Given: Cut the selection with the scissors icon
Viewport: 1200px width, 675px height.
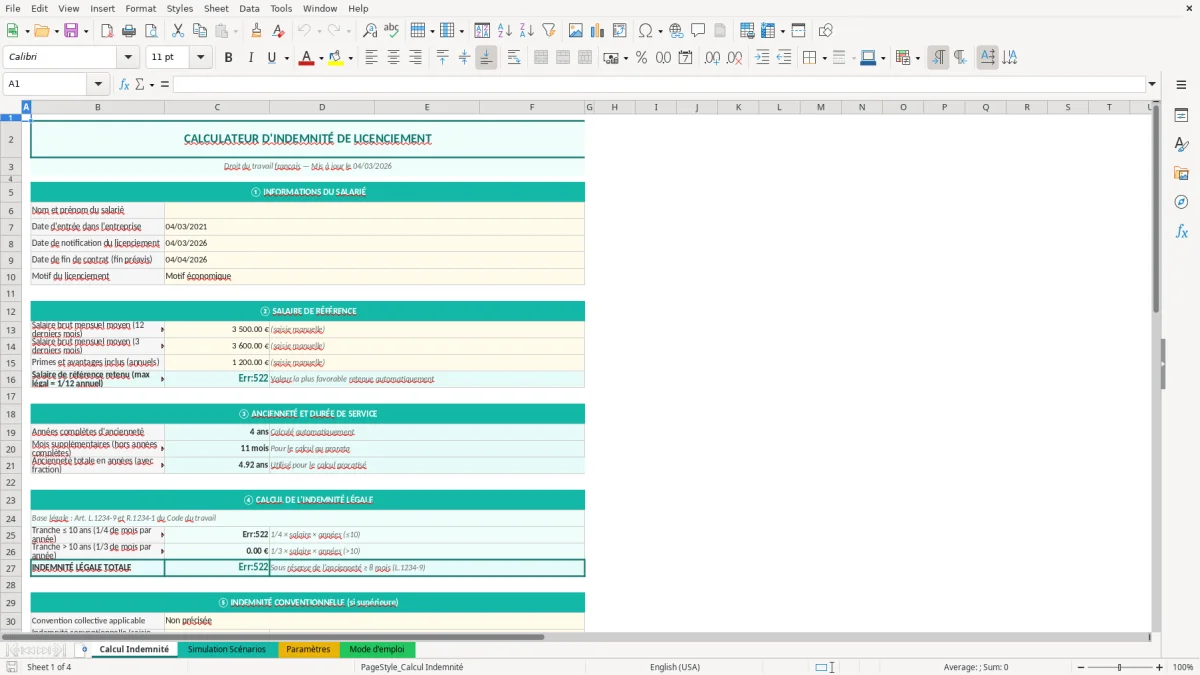Looking at the screenshot, I should (x=177, y=31).
